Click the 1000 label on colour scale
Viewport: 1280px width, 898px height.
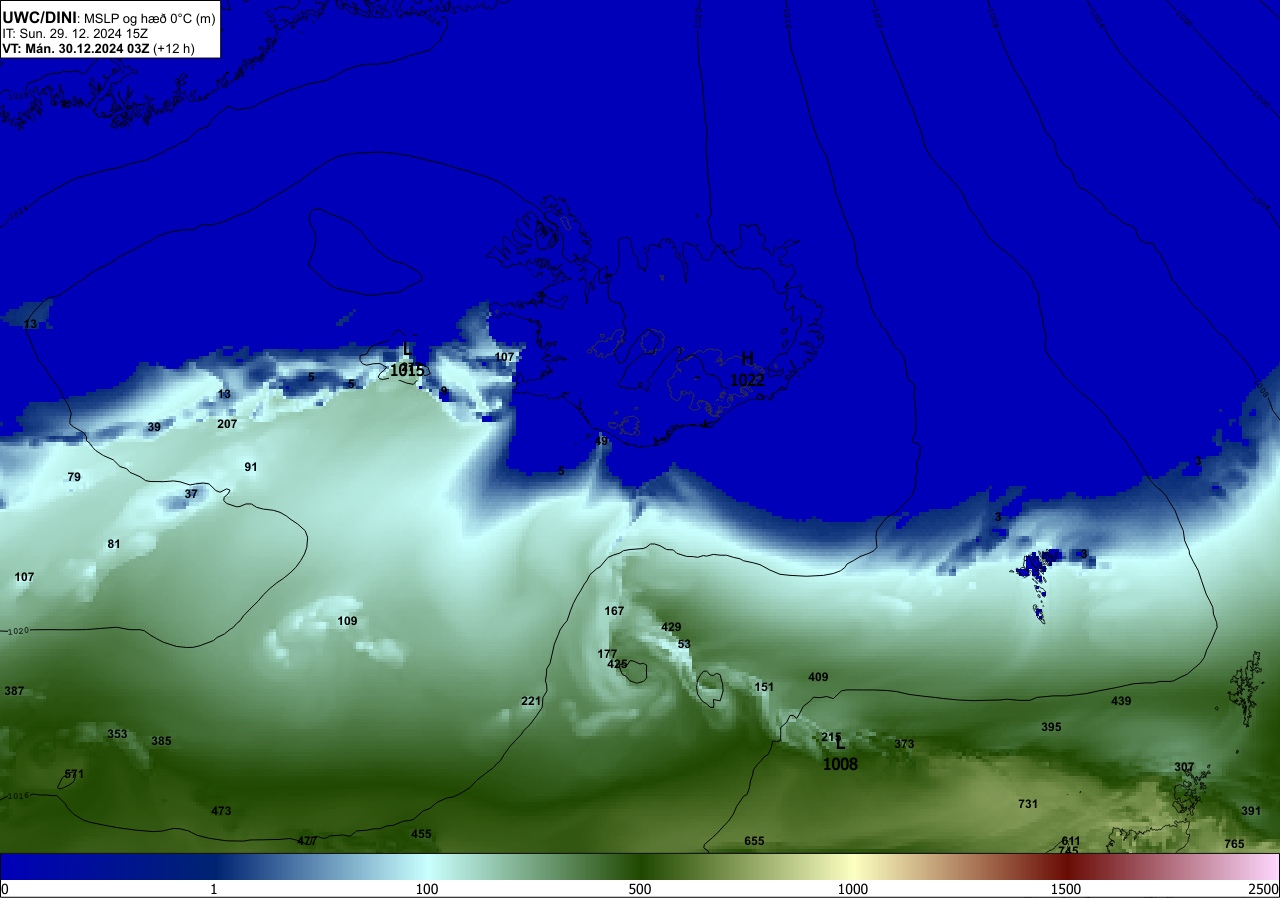click(x=852, y=889)
